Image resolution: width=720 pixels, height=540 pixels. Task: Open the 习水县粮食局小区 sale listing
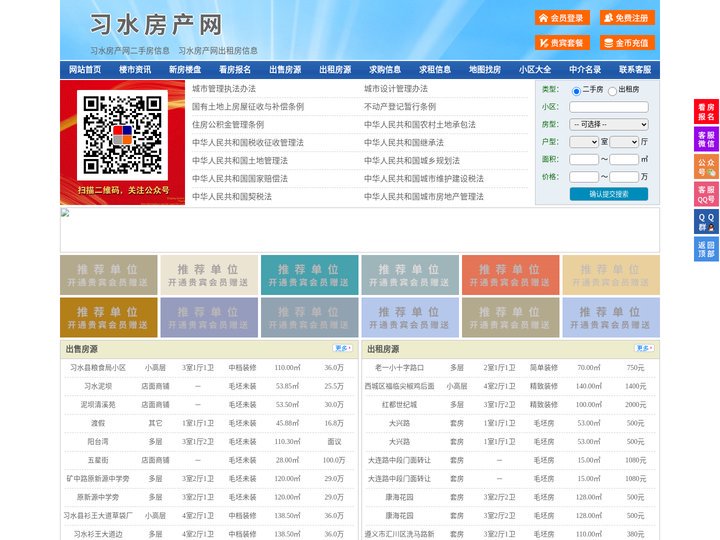coord(98,368)
